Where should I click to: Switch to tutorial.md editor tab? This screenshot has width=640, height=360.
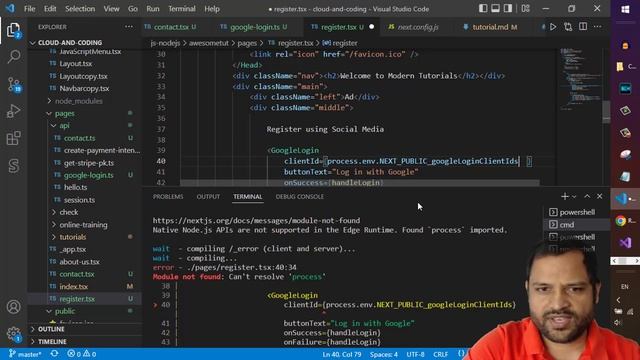(x=495, y=27)
